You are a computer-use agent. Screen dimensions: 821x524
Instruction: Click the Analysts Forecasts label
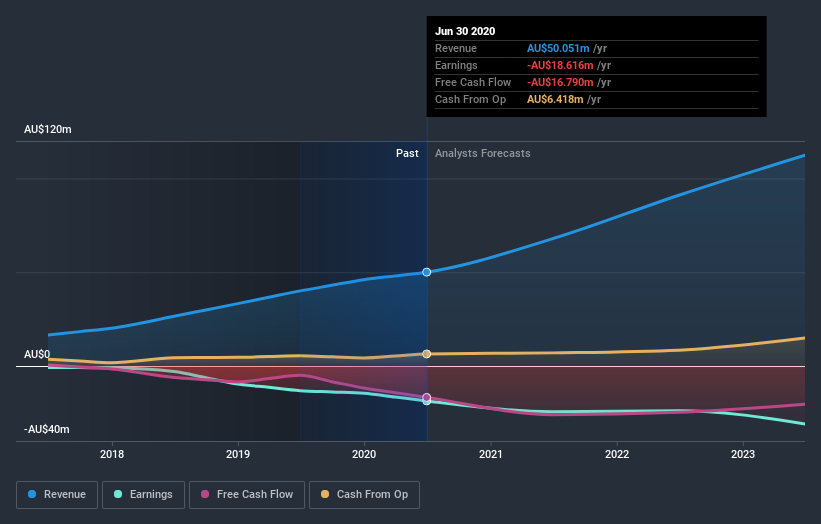[483, 153]
